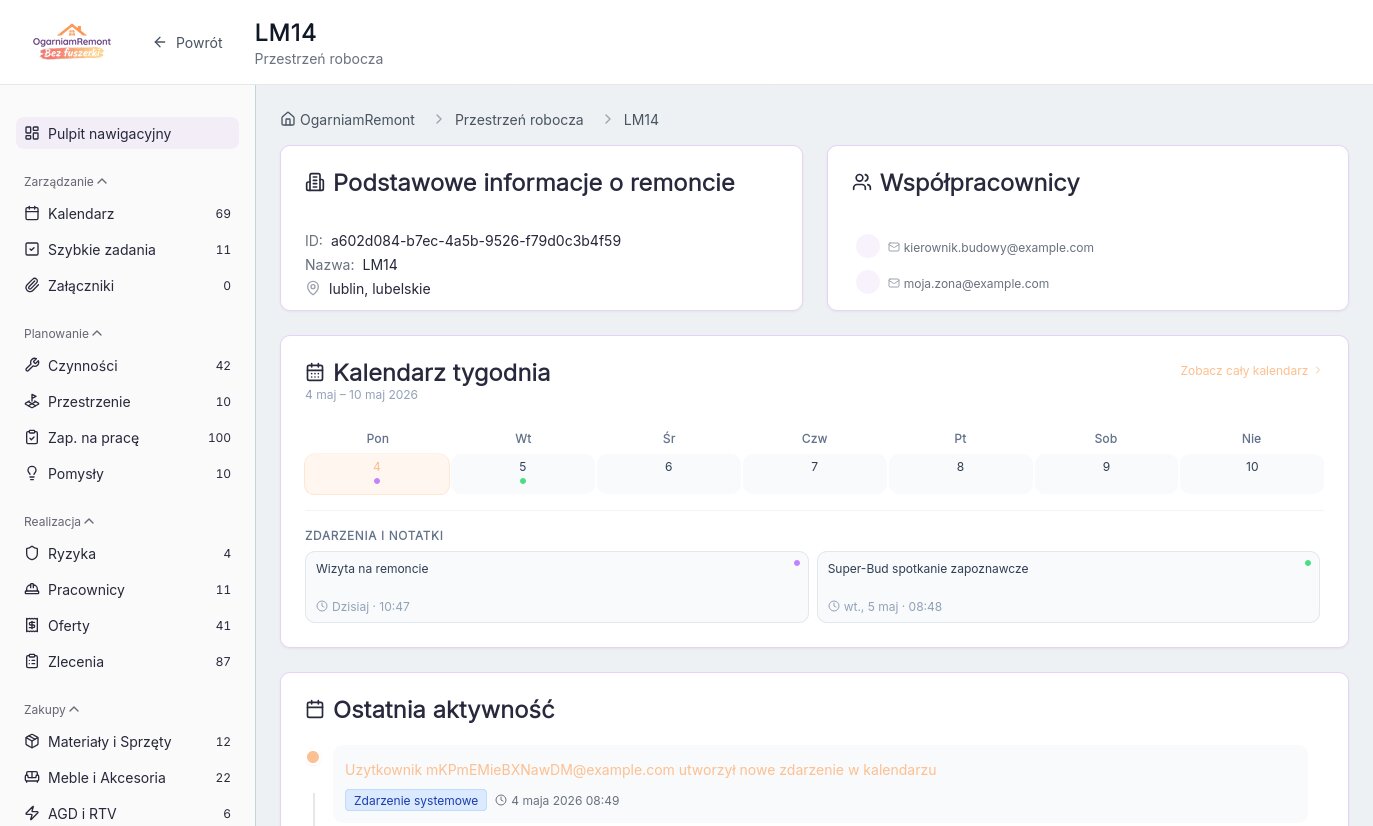Select Saturday 9 in the week calendar
Viewport: 1373px width, 826px height.
(1106, 474)
